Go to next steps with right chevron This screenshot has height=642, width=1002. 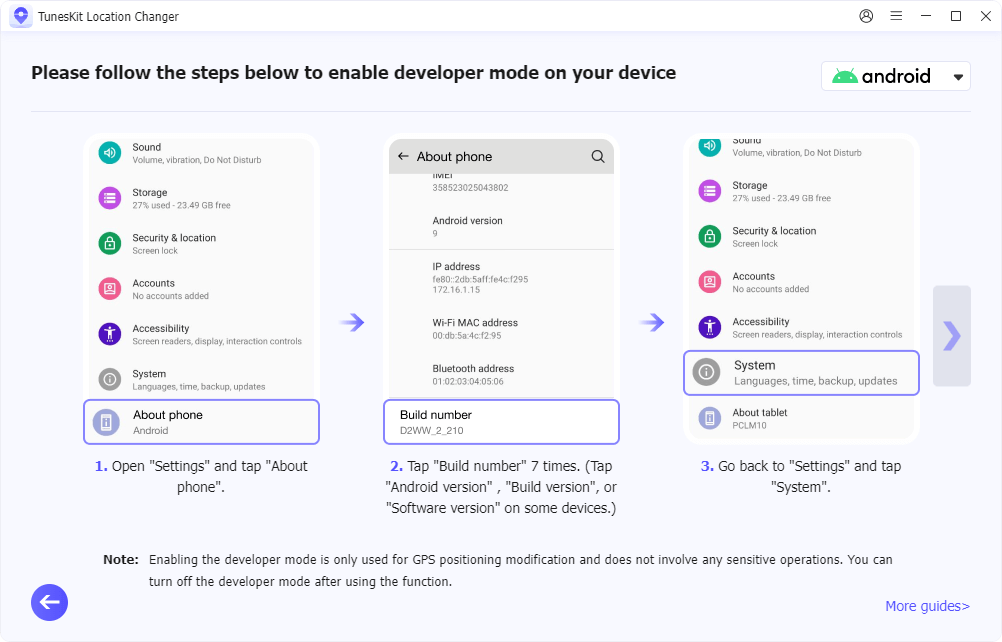point(951,336)
